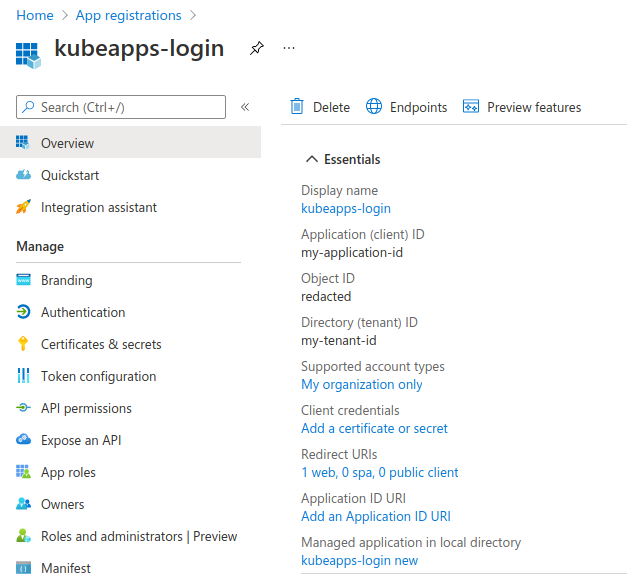The height and width of the screenshot is (582, 627).
Task: Click the Roles and administrators icon
Action: 23,536
